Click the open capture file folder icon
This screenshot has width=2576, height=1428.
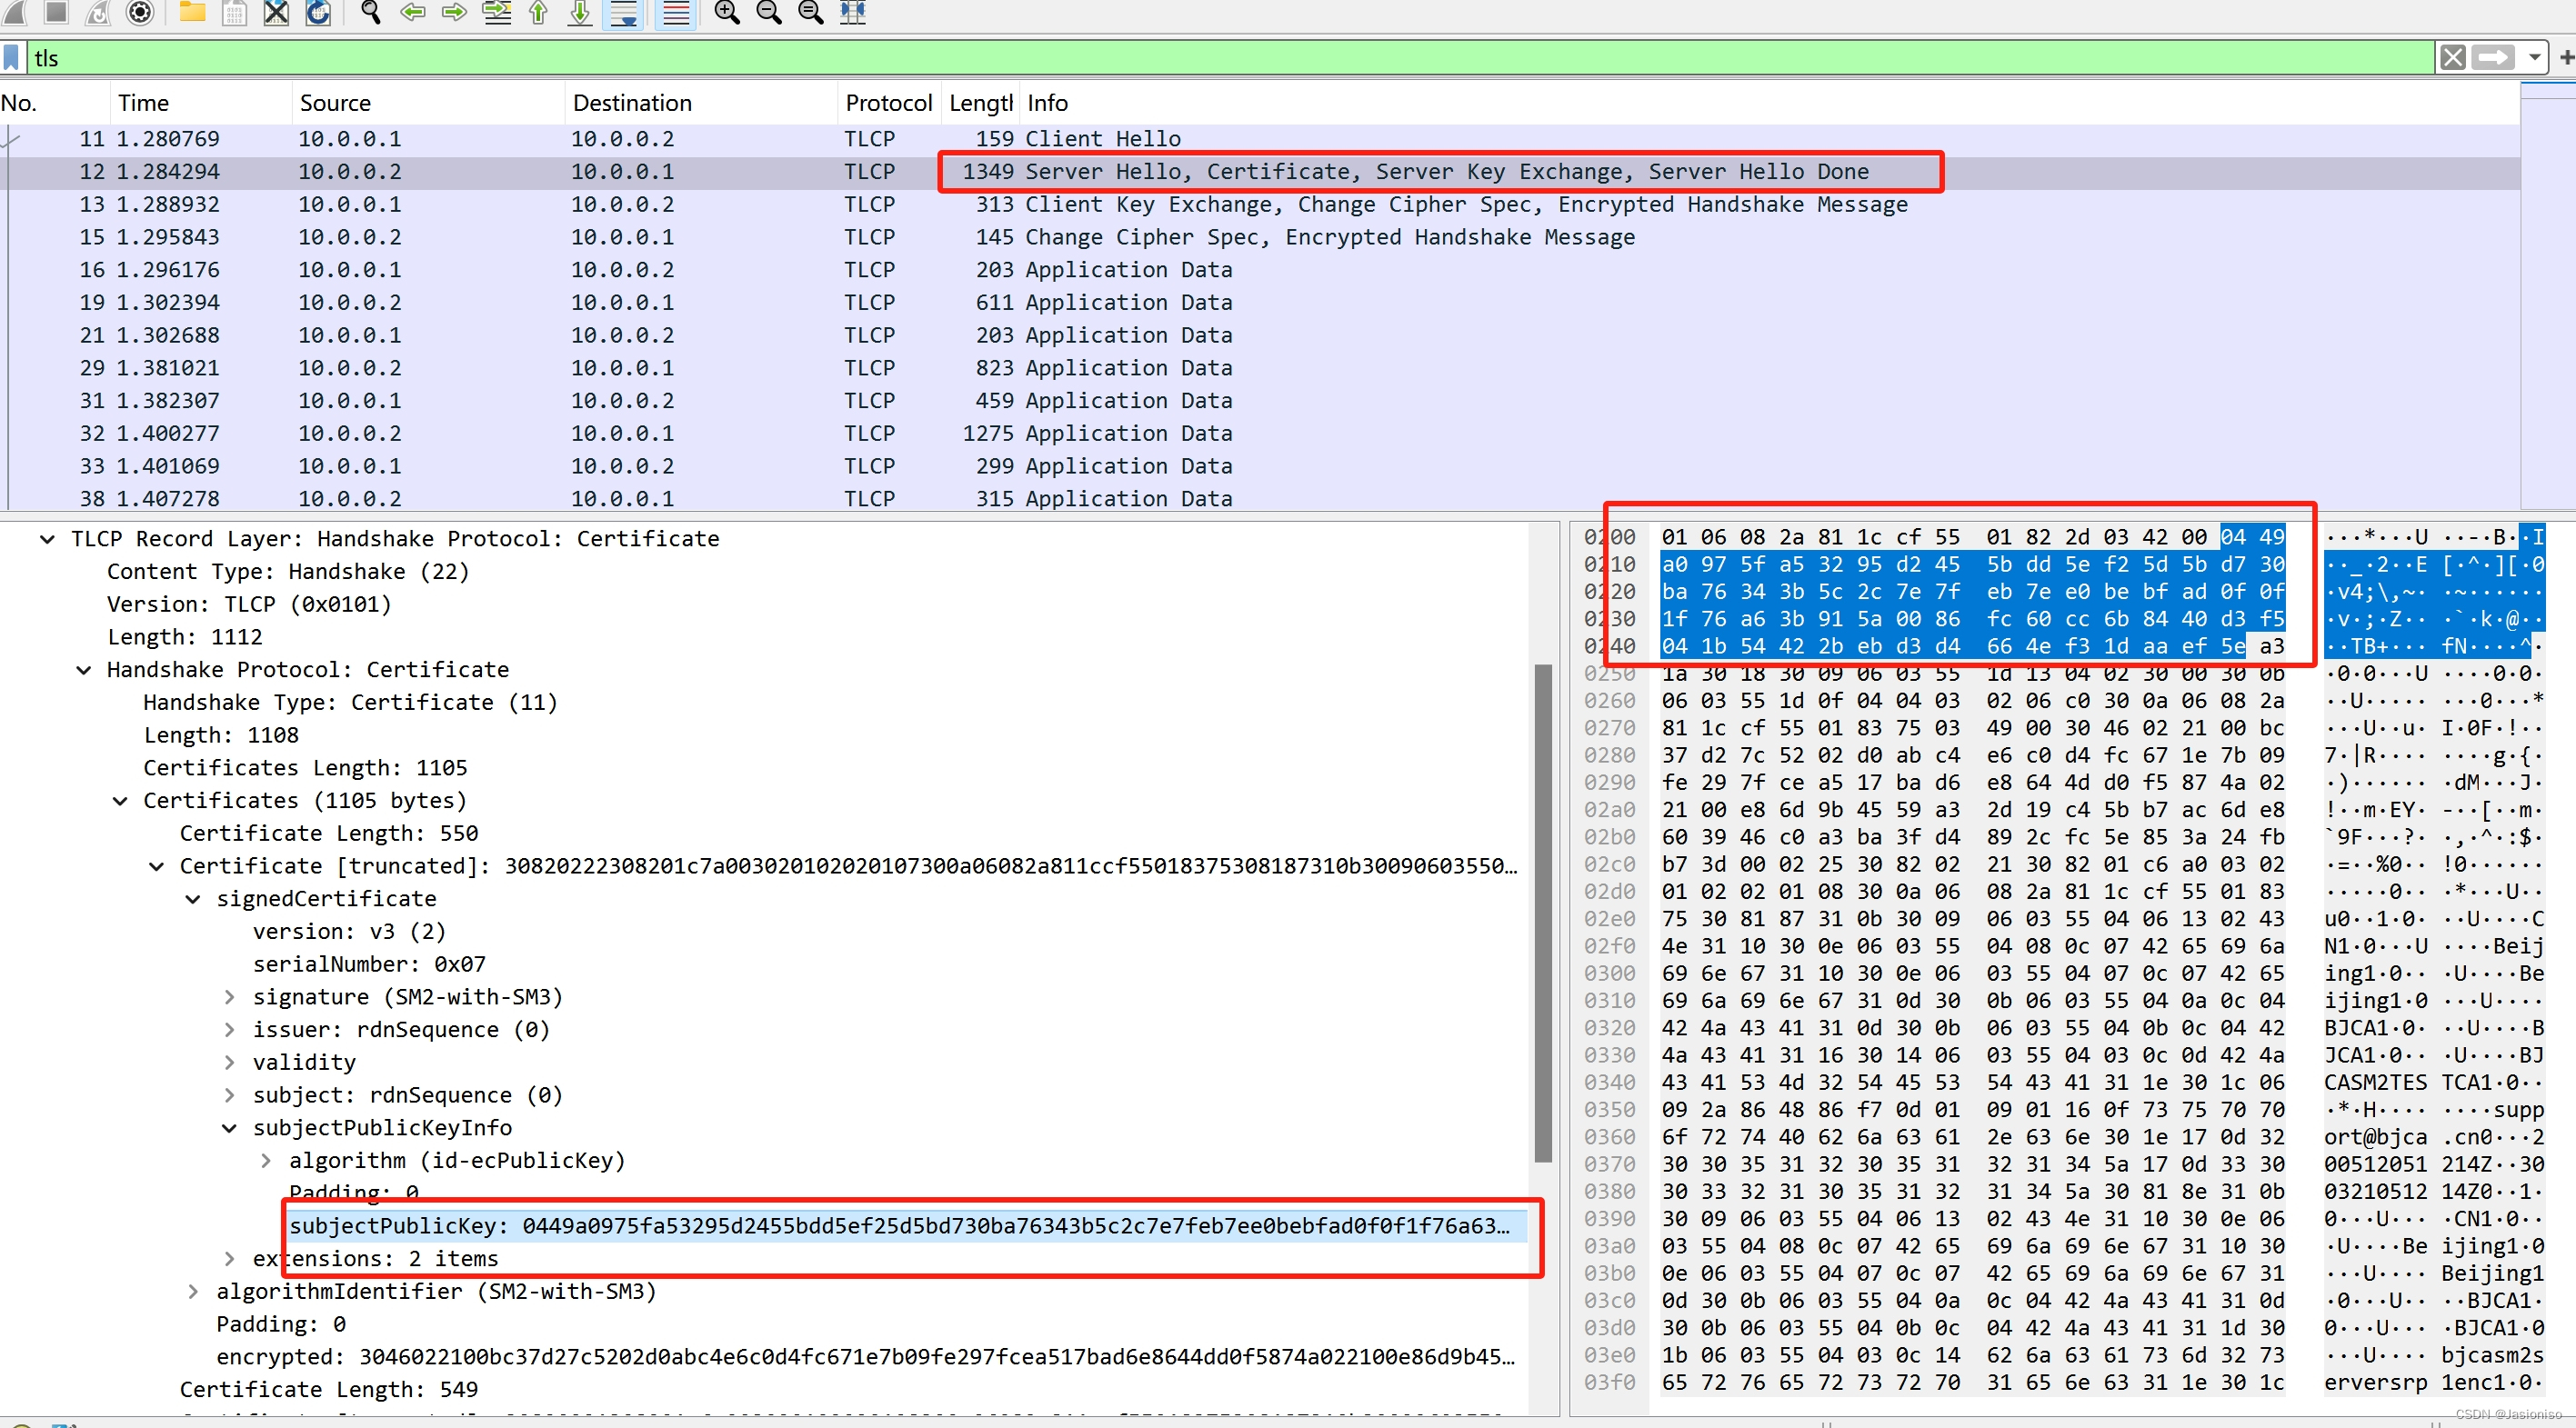tap(192, 12)
